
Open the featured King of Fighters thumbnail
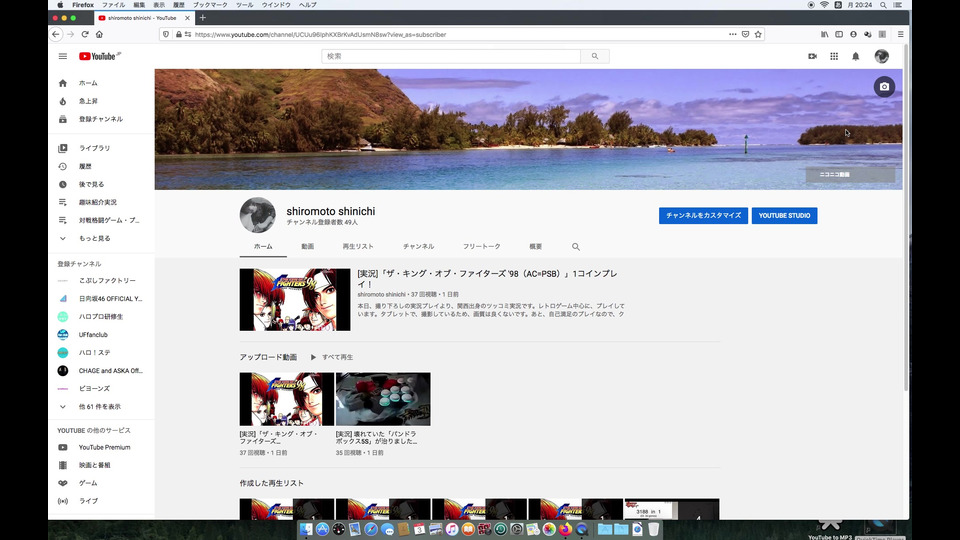(295, 300)
